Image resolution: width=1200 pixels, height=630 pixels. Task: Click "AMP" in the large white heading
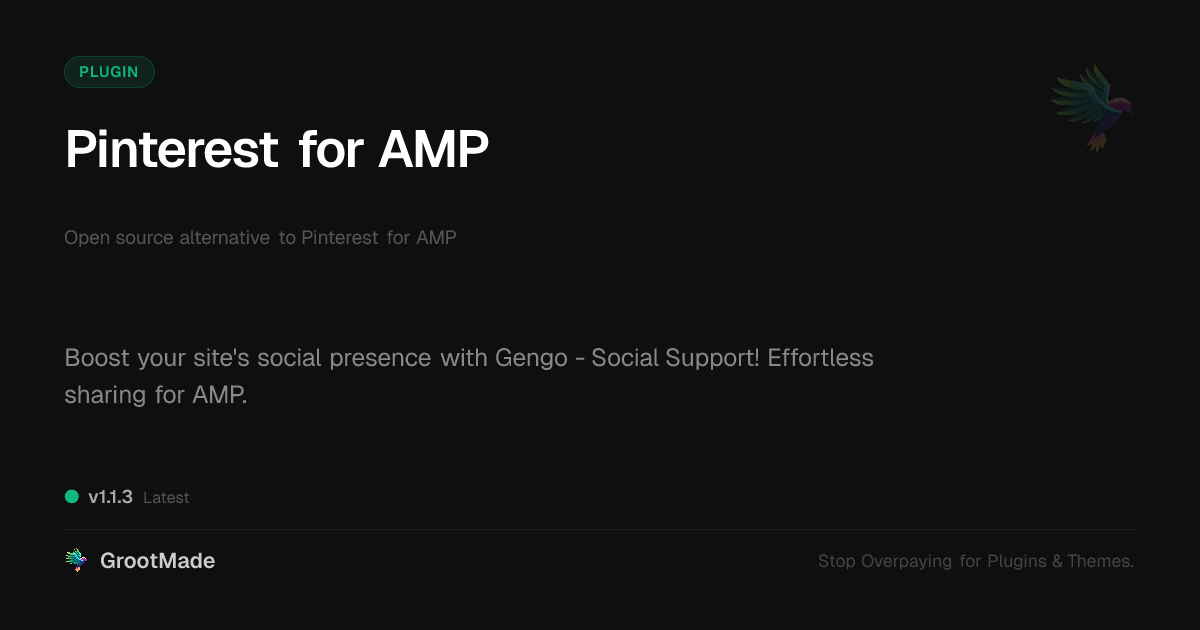click(433, 150)
